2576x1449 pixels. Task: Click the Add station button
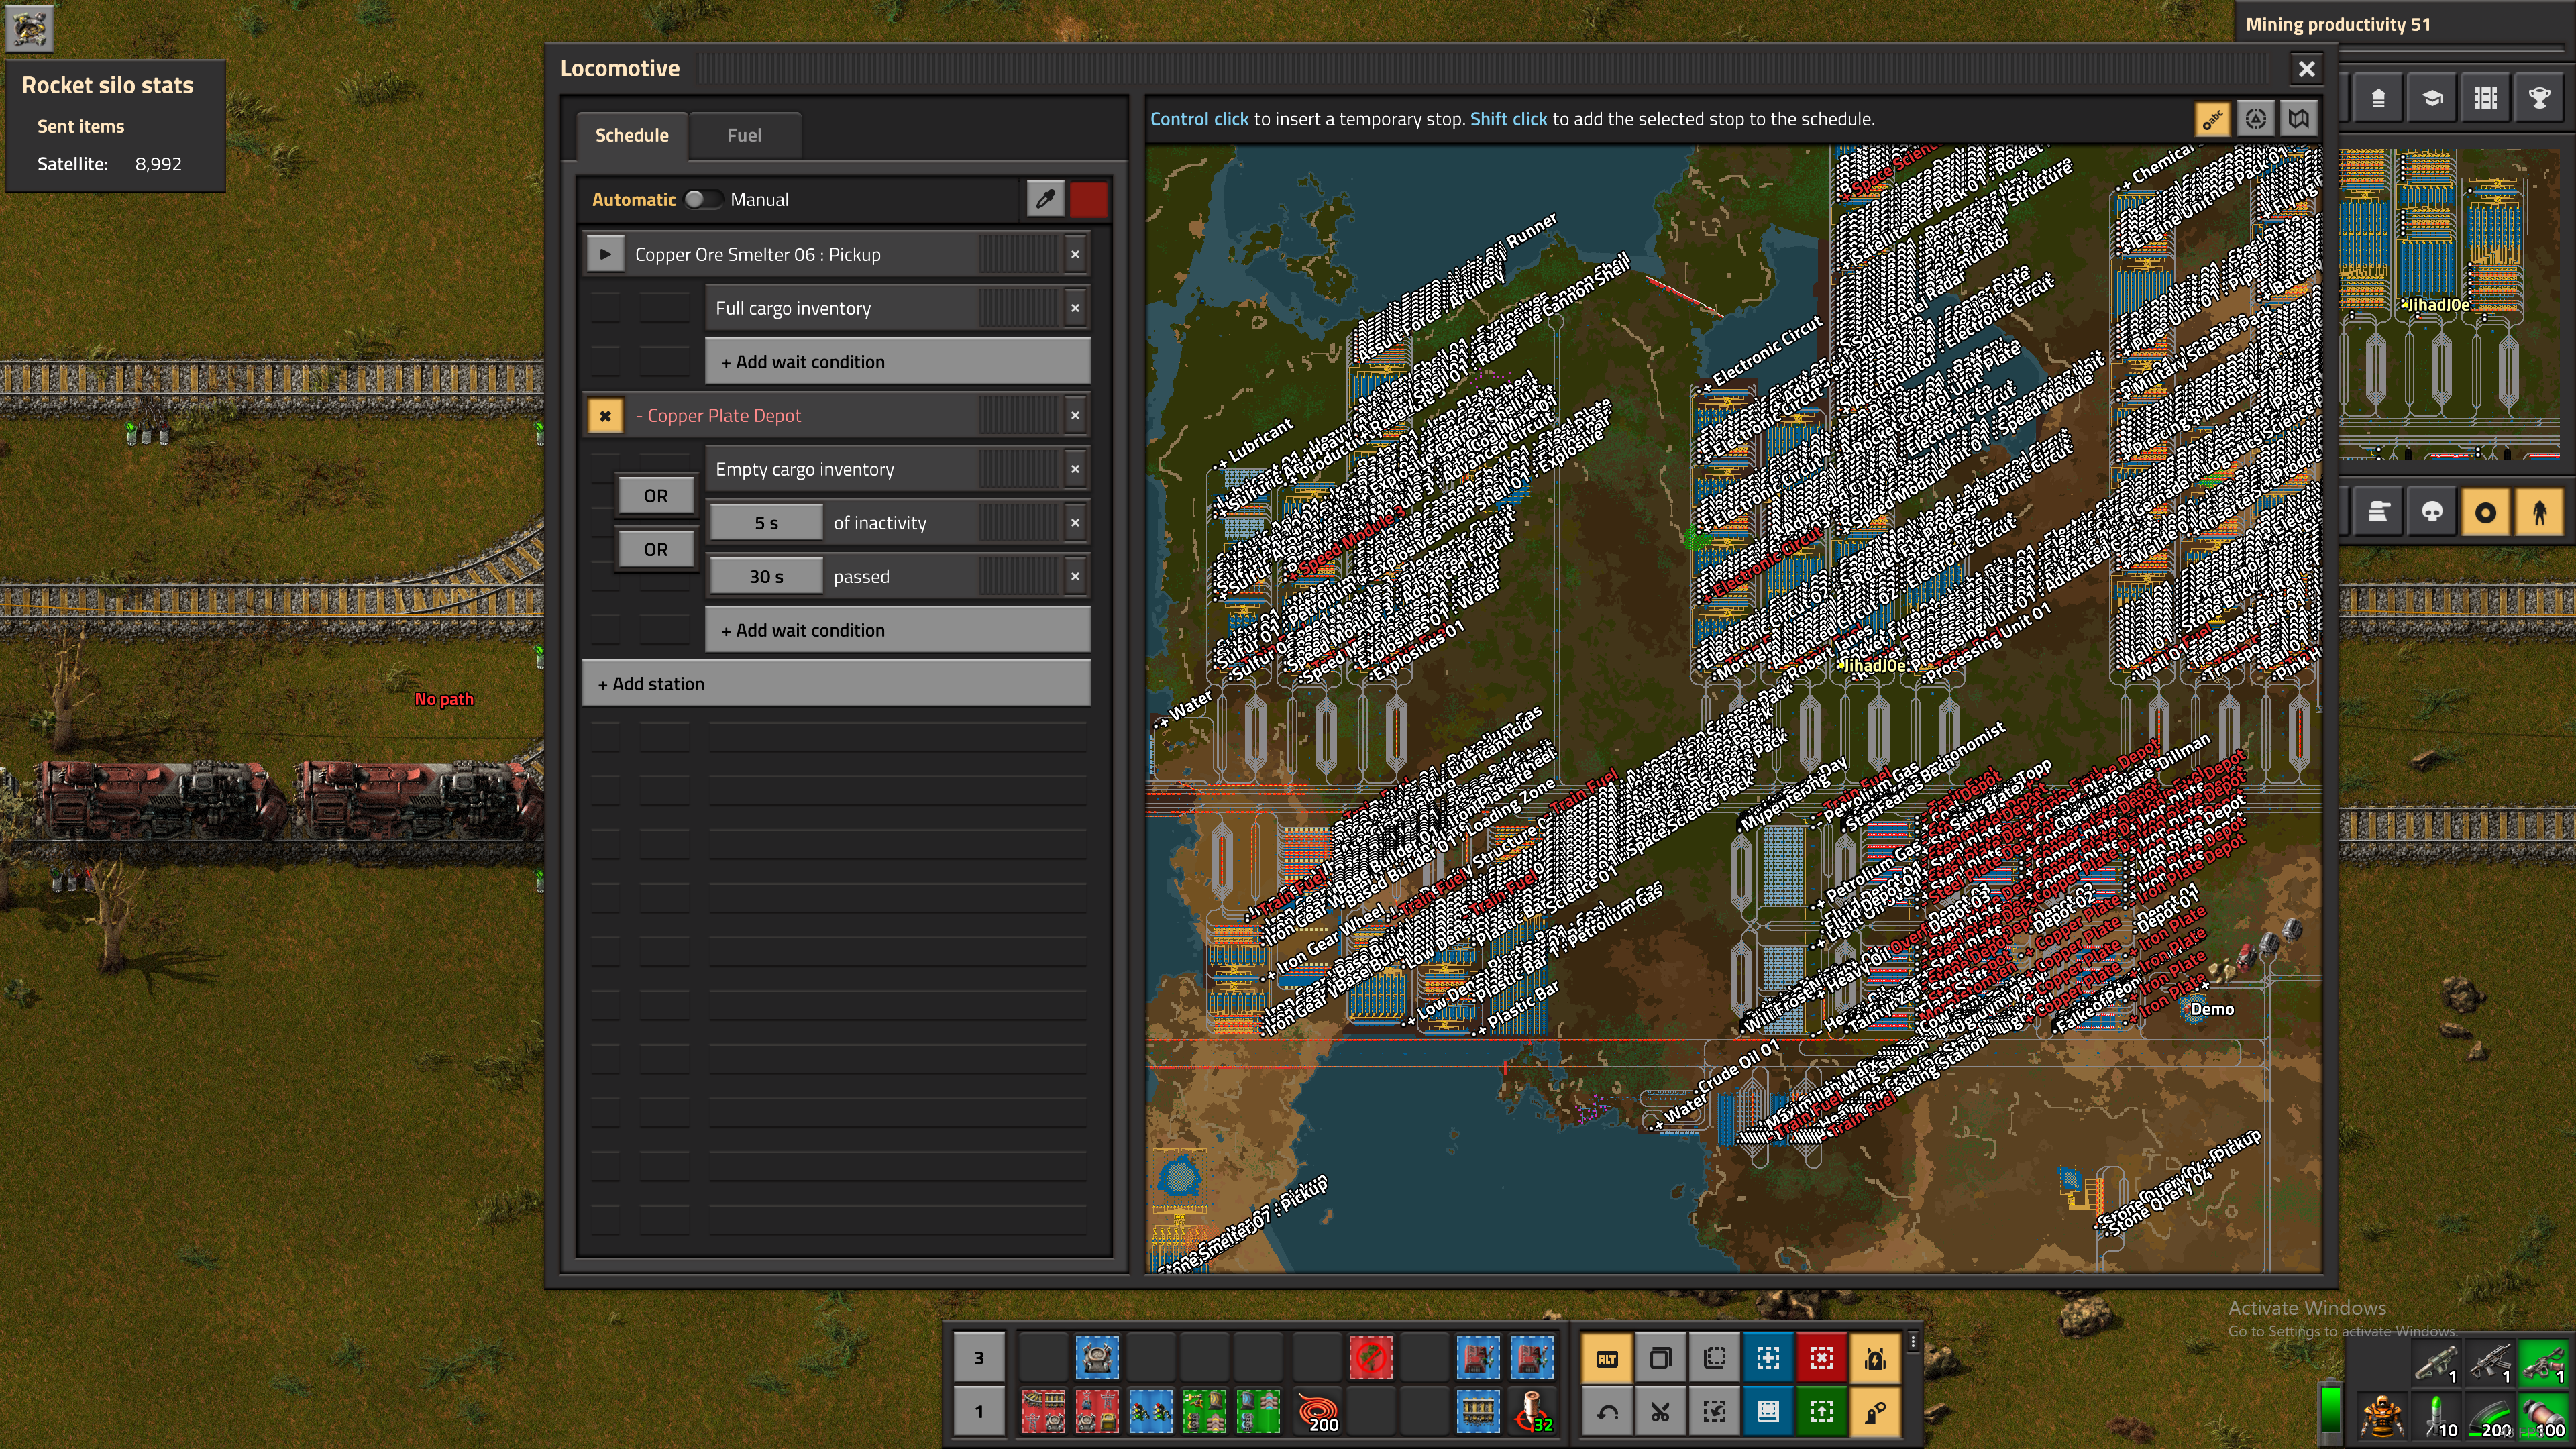point(835,684)
